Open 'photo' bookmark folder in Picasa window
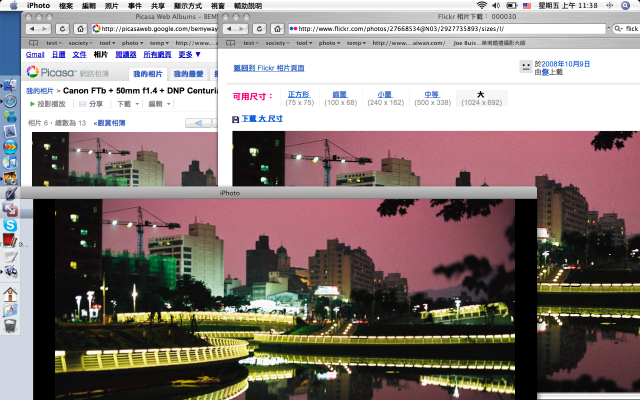This screenshot has height=400, width=640. 132,43
